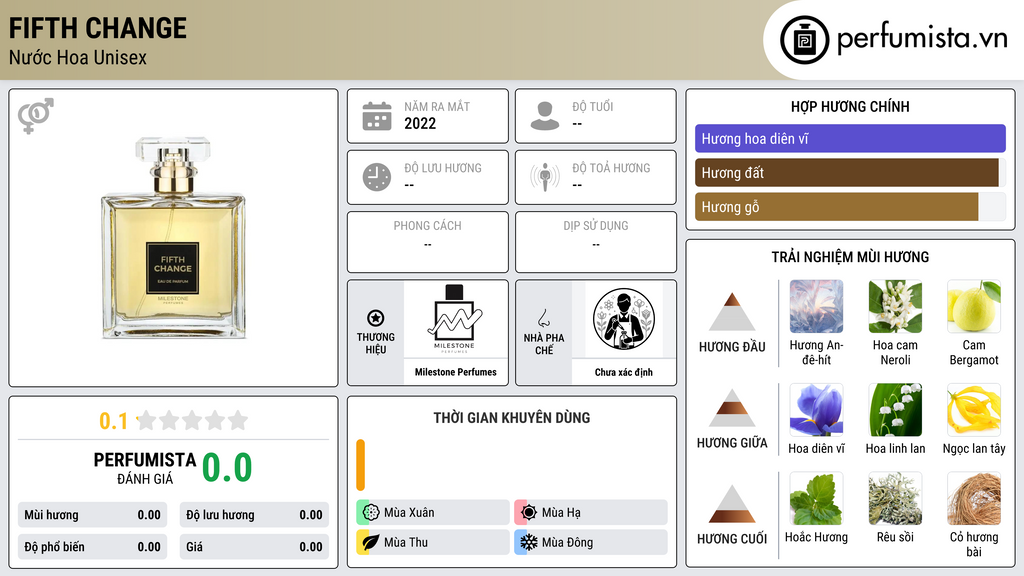1024x576 pixels.
Task: Click the Mùa Đông snowflake icon
Action: point(529,542)
